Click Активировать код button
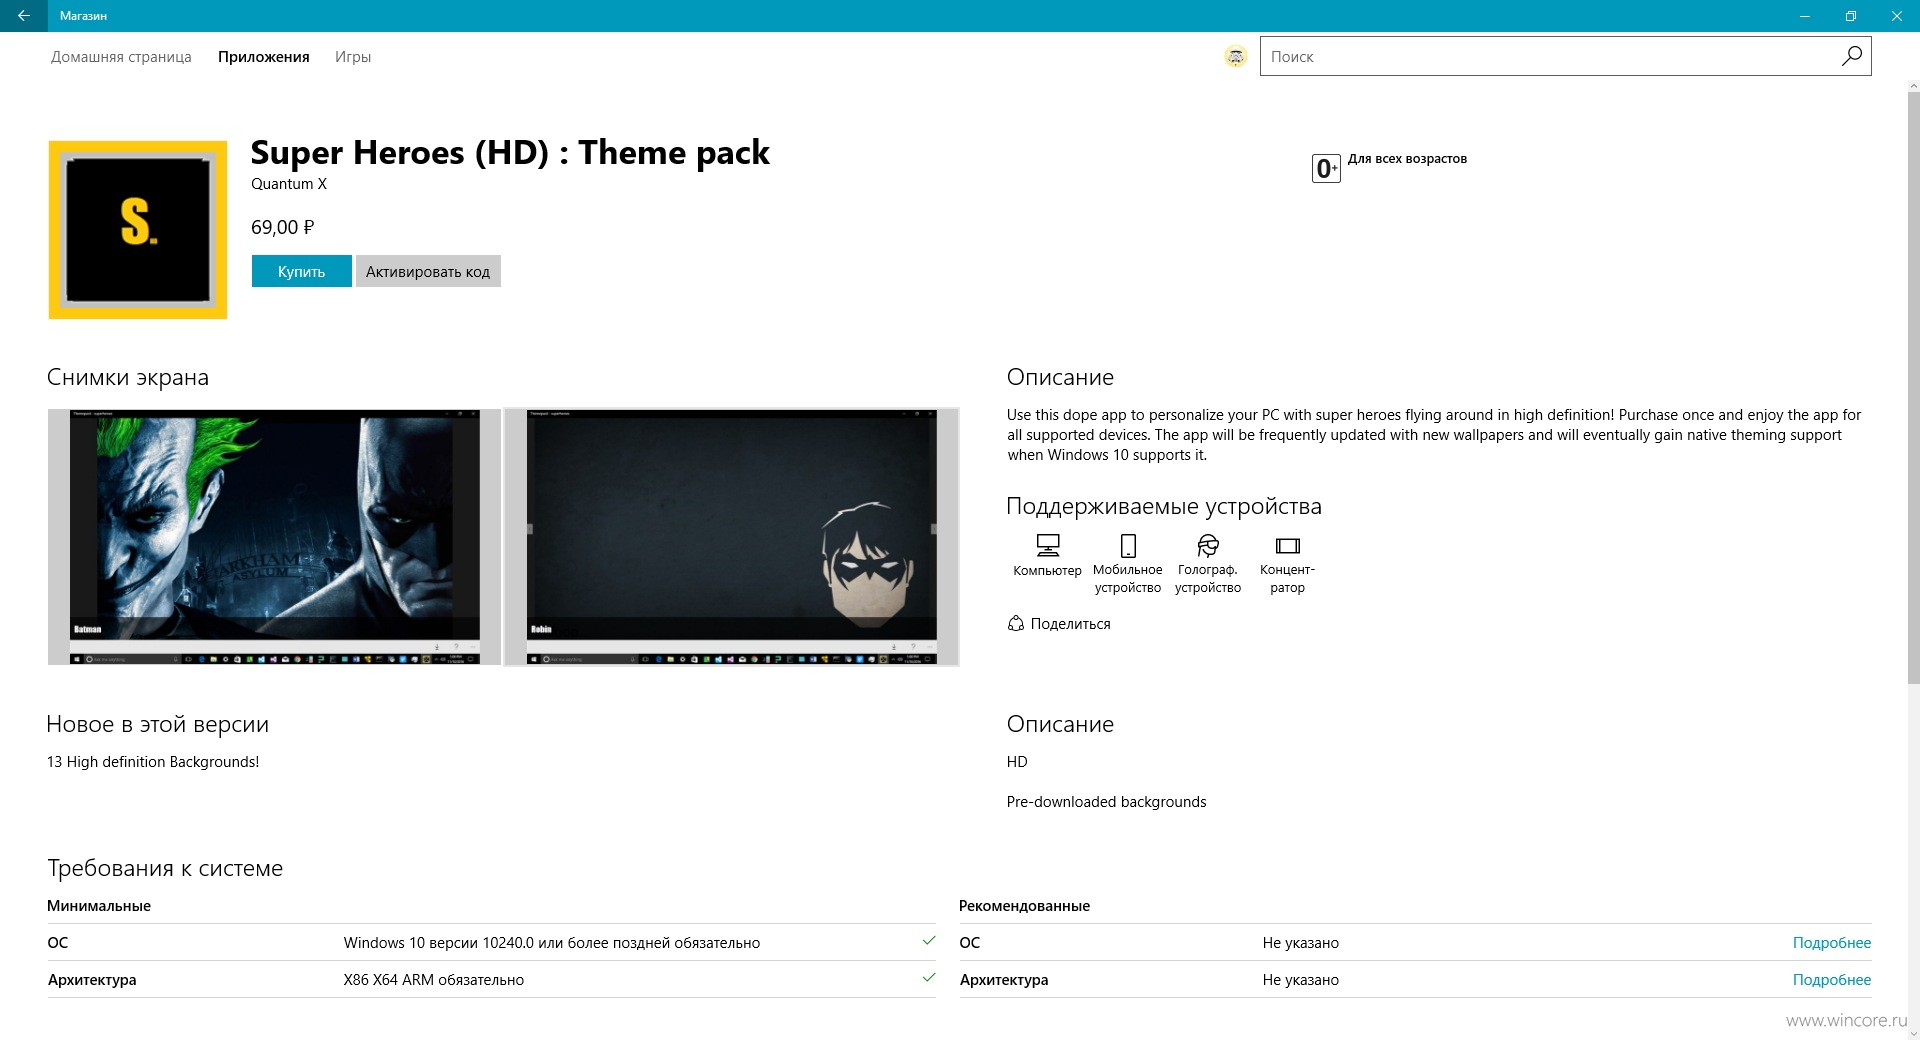Screen dimensions: 1920x1040 (x=428, y=271)
